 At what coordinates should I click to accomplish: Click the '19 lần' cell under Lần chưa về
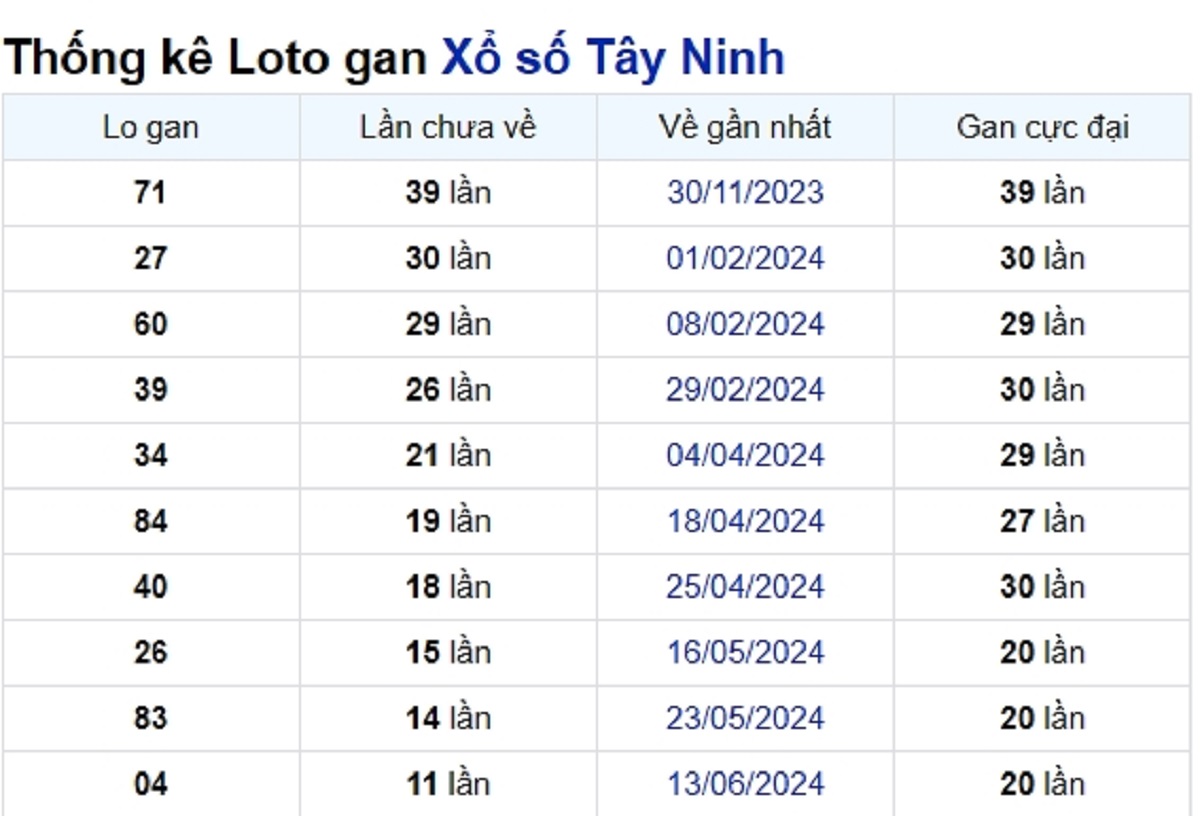tap(448, 521)
